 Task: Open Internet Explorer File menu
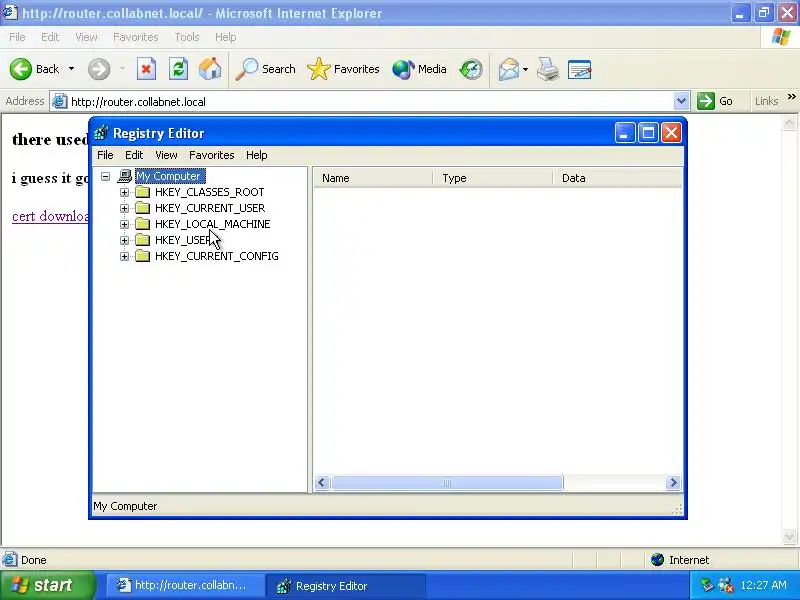tap(17, 37)
